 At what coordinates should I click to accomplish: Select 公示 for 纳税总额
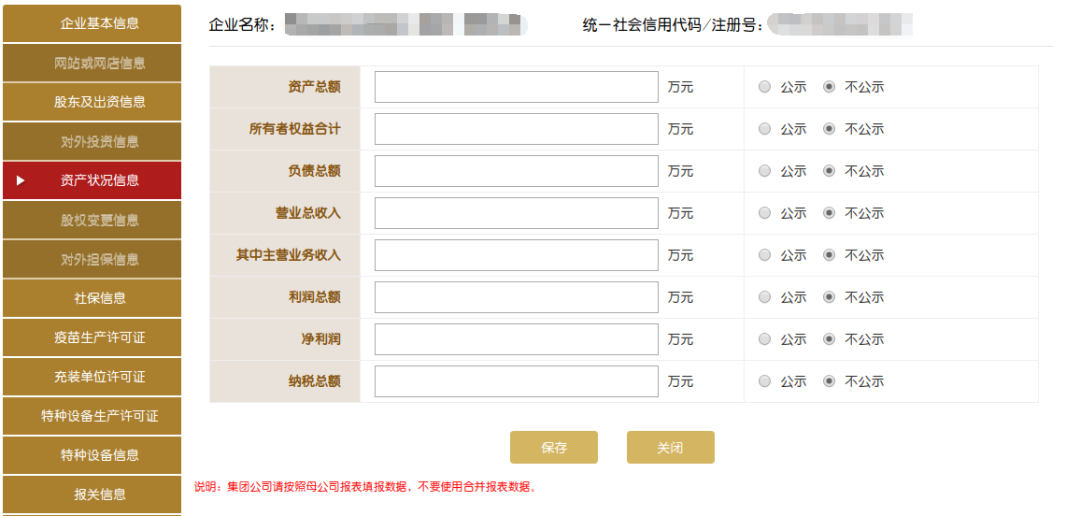[x=765, y=381]
